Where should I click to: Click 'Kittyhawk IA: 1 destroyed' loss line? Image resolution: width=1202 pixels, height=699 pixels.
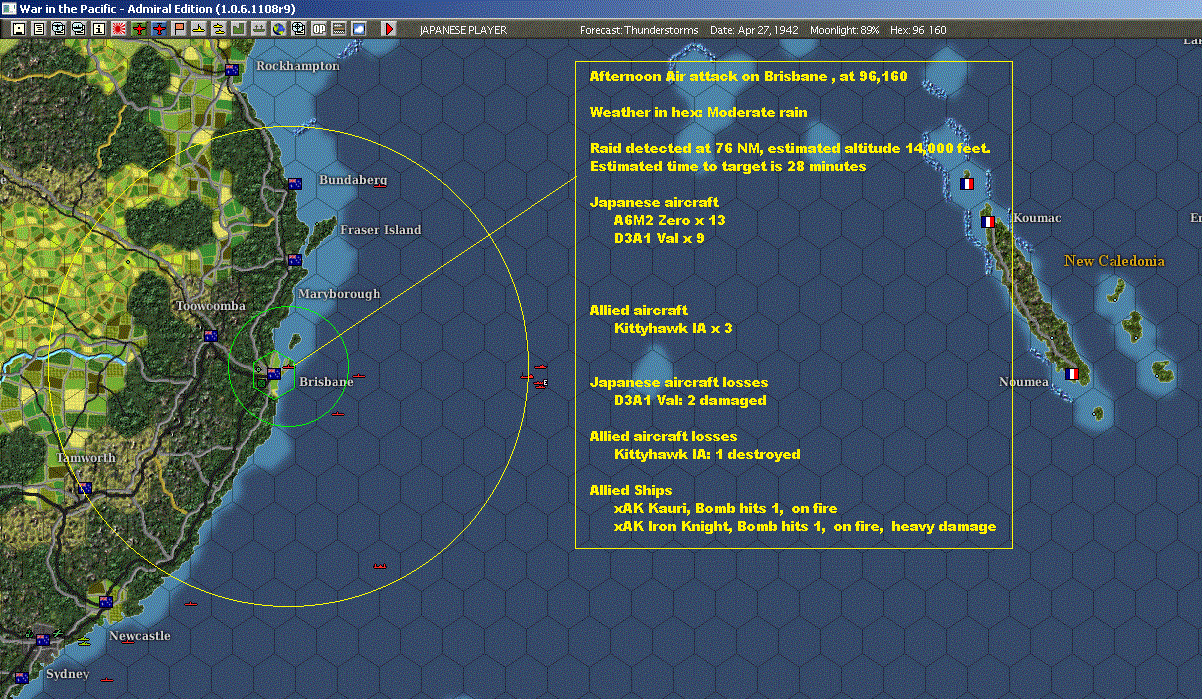pyautogui.click(x=707, y=454)
